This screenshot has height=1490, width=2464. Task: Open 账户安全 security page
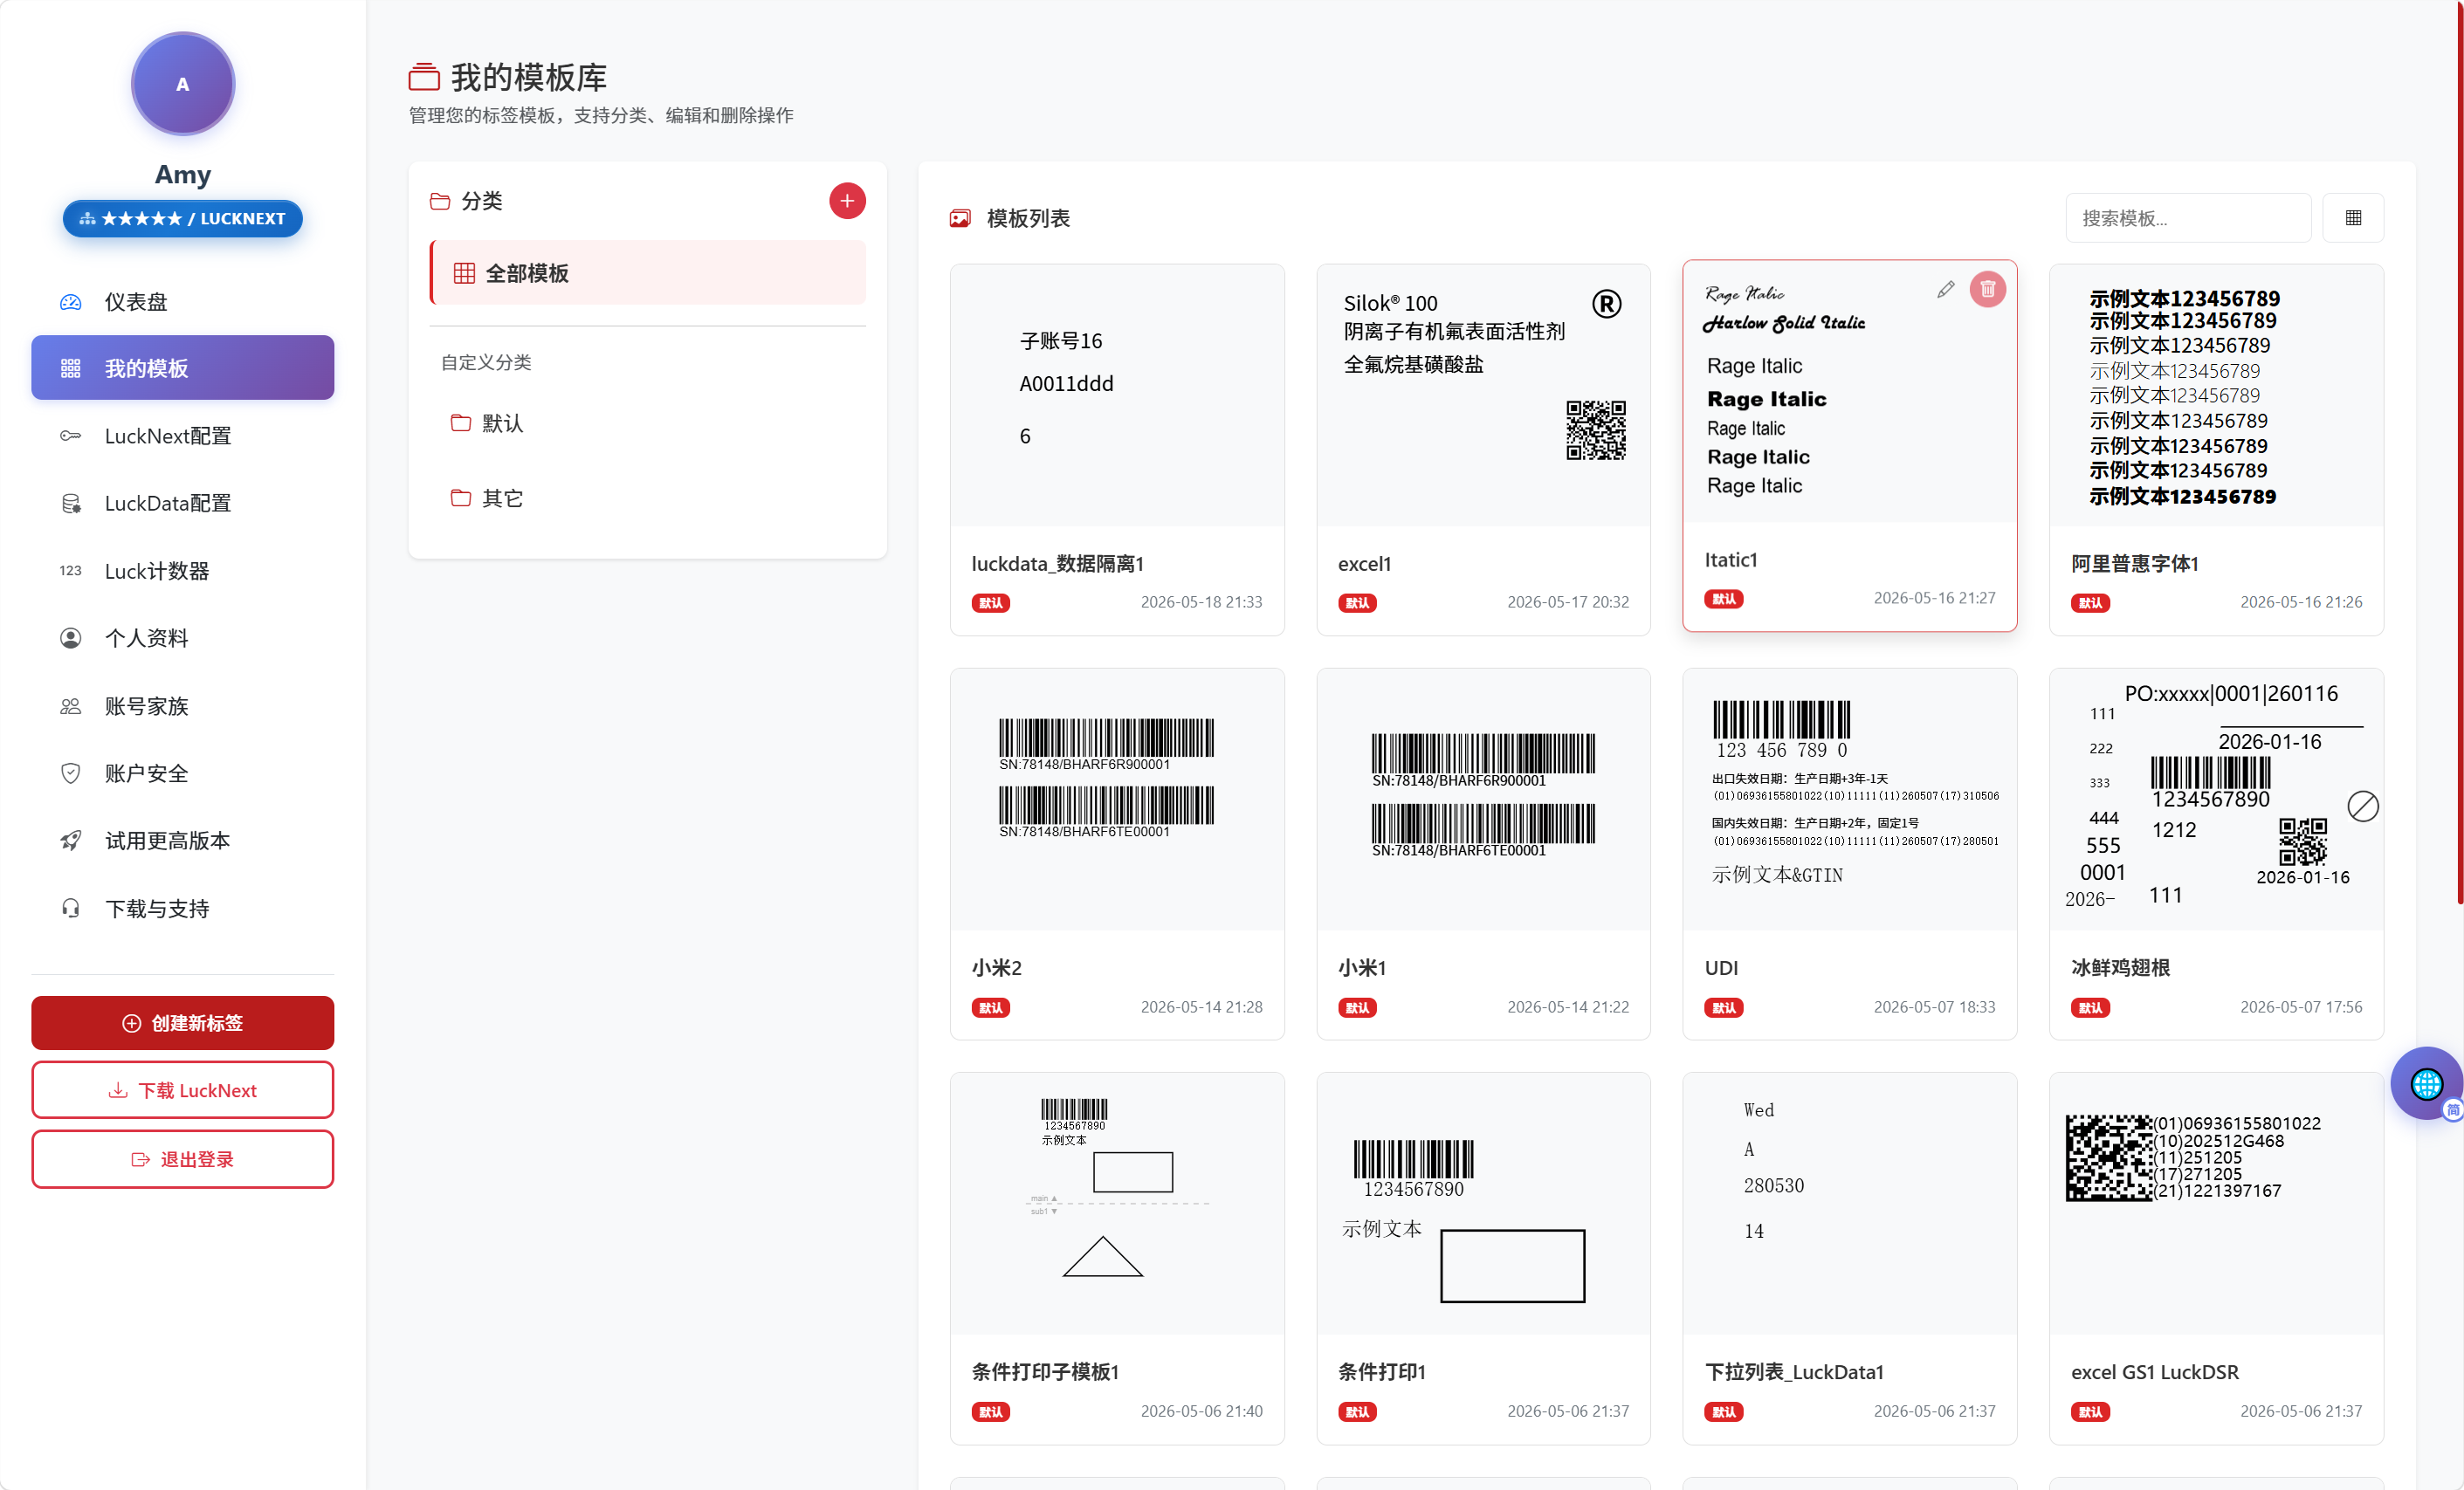click(x=182, y=773)
